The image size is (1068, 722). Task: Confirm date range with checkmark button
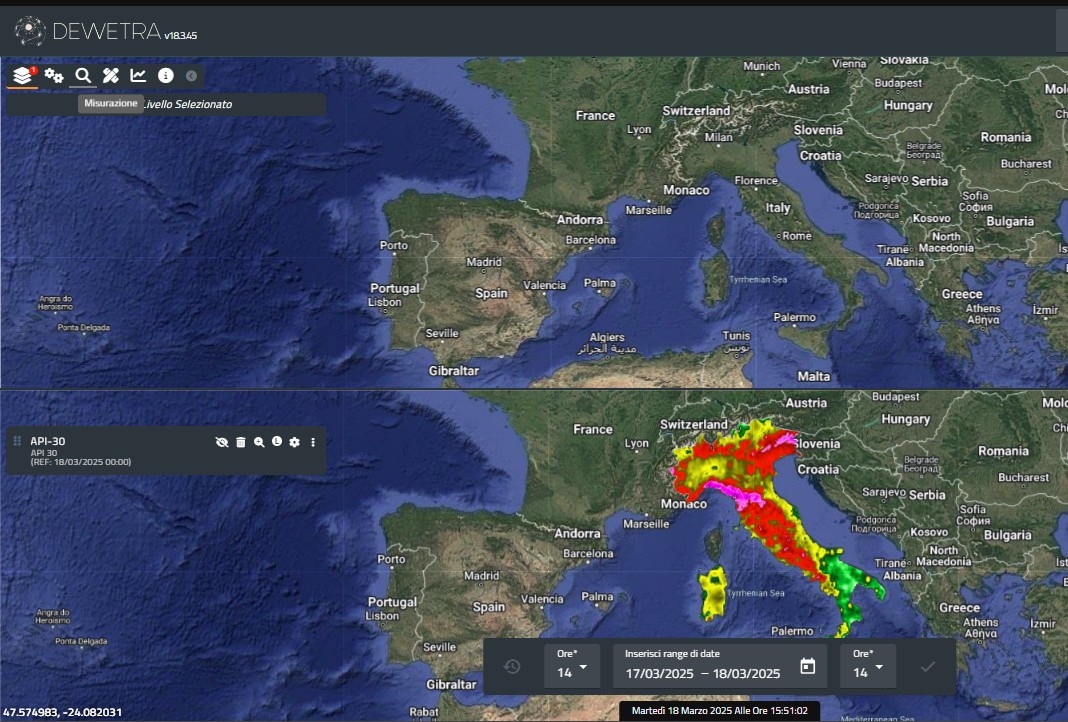pyautogui.click(x=927, y=666)
